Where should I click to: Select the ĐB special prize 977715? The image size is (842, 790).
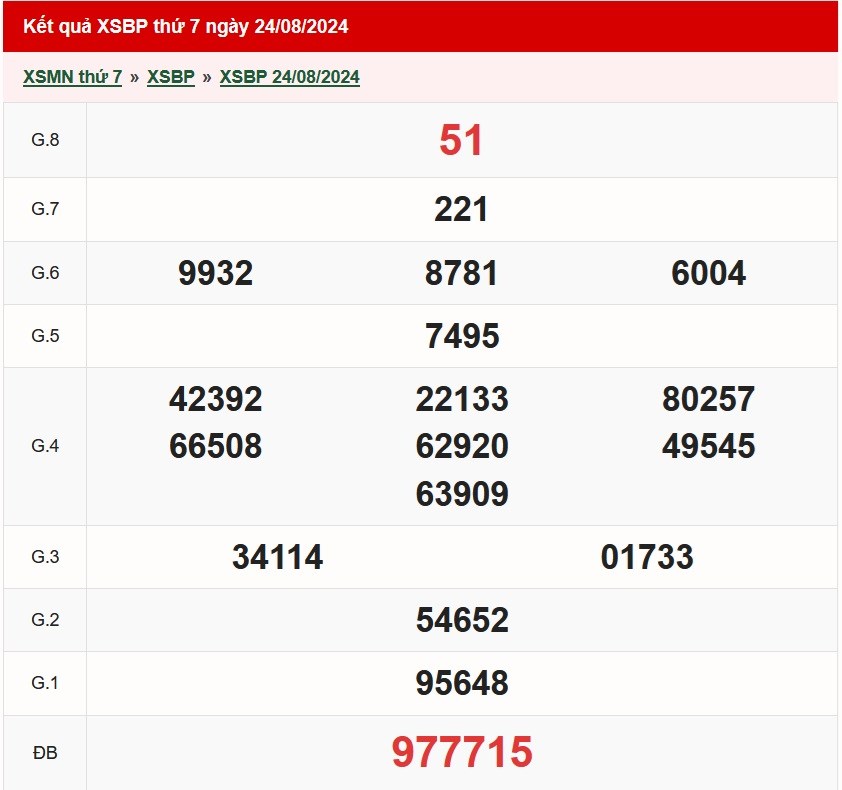pyautogui.click(x=461, y=752)
